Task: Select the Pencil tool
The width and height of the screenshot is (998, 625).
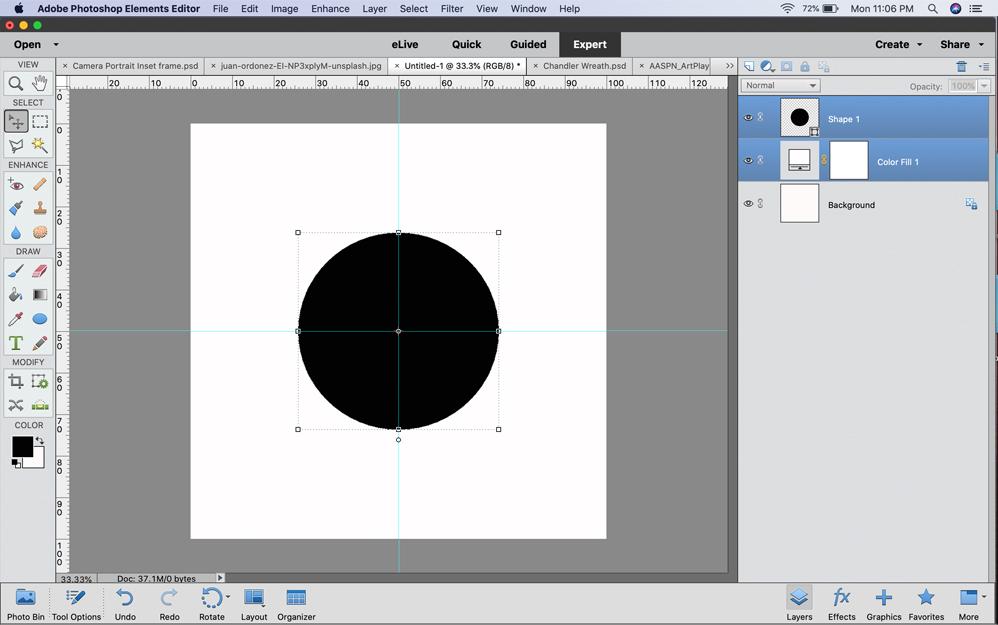Action: [40, 343]
